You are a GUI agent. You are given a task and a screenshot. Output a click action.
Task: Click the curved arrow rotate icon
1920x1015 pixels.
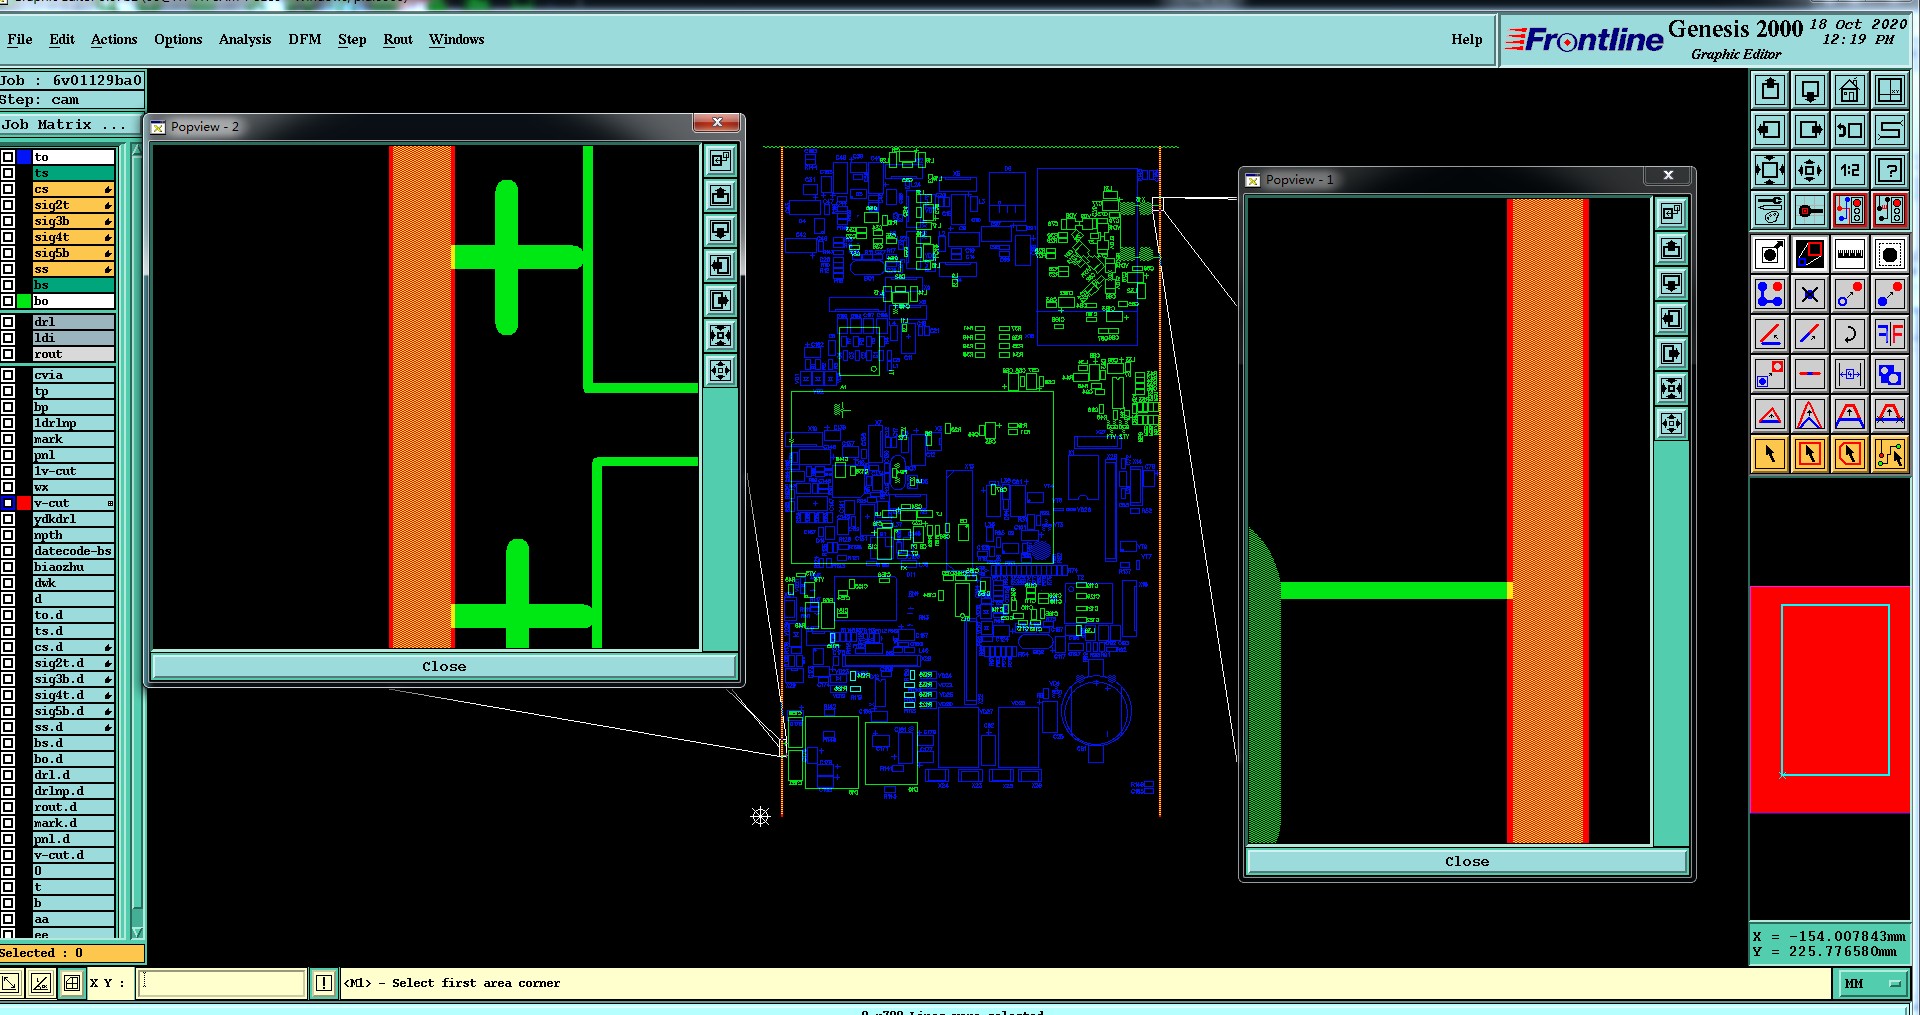click(1850, 334)
